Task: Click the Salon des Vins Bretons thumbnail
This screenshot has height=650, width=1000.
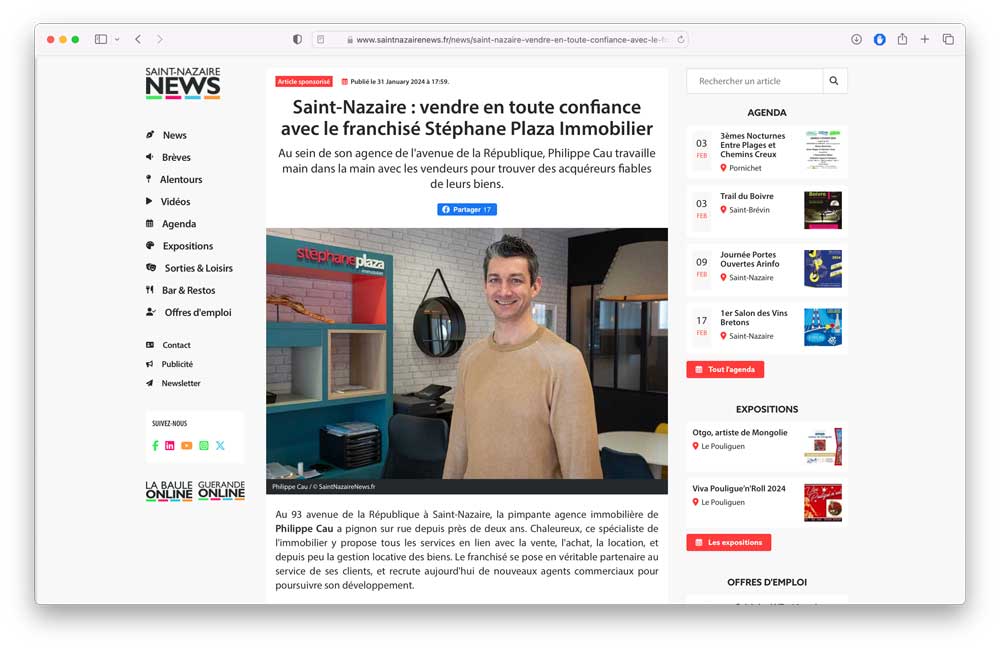Action: [823, 327]
